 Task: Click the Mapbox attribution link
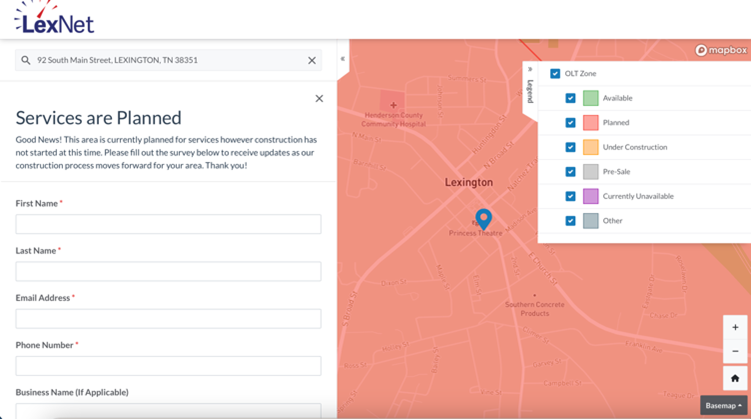click(x=721, y=50)
